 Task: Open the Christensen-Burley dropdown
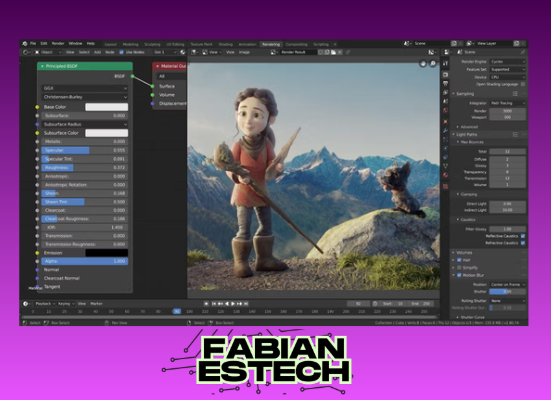85,97
